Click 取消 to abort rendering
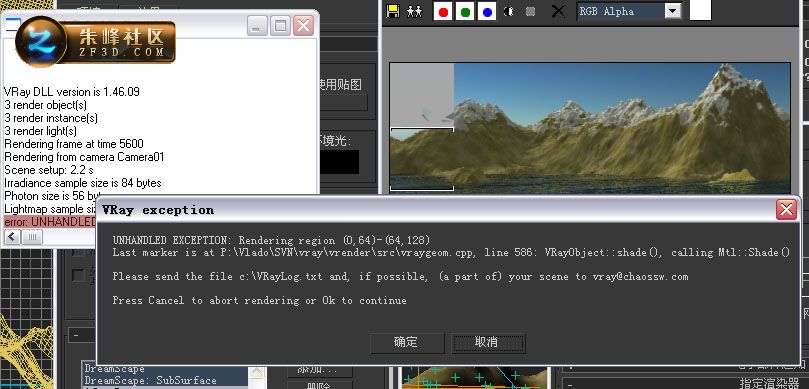The height and width of the screenshot is (389, 809). pos(488,343)
